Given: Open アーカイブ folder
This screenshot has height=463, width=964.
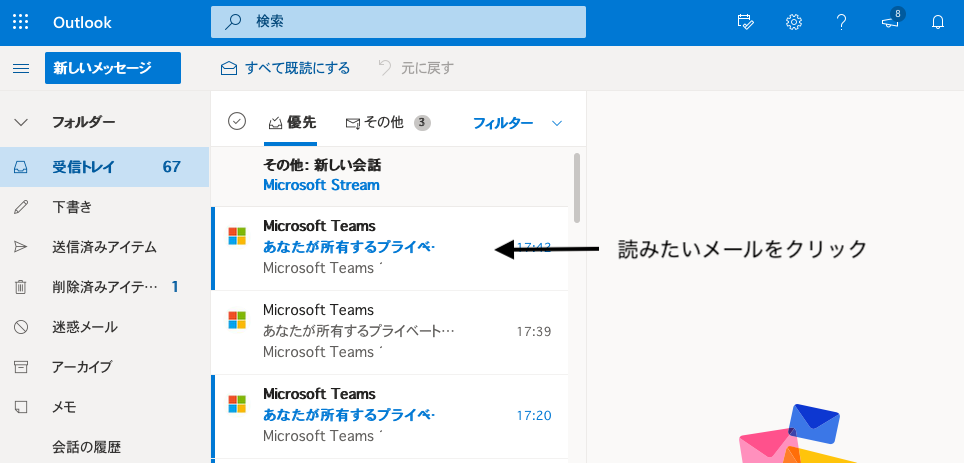Looking at the screenshot, I should pyautogui.click(x=105, y=367).
